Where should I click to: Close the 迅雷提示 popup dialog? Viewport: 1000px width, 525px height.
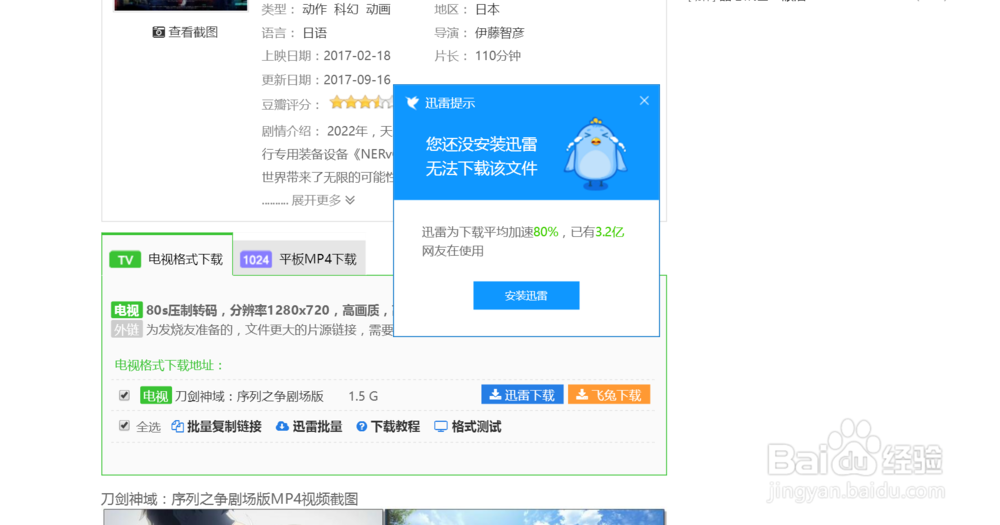click(x=644, y=101)
